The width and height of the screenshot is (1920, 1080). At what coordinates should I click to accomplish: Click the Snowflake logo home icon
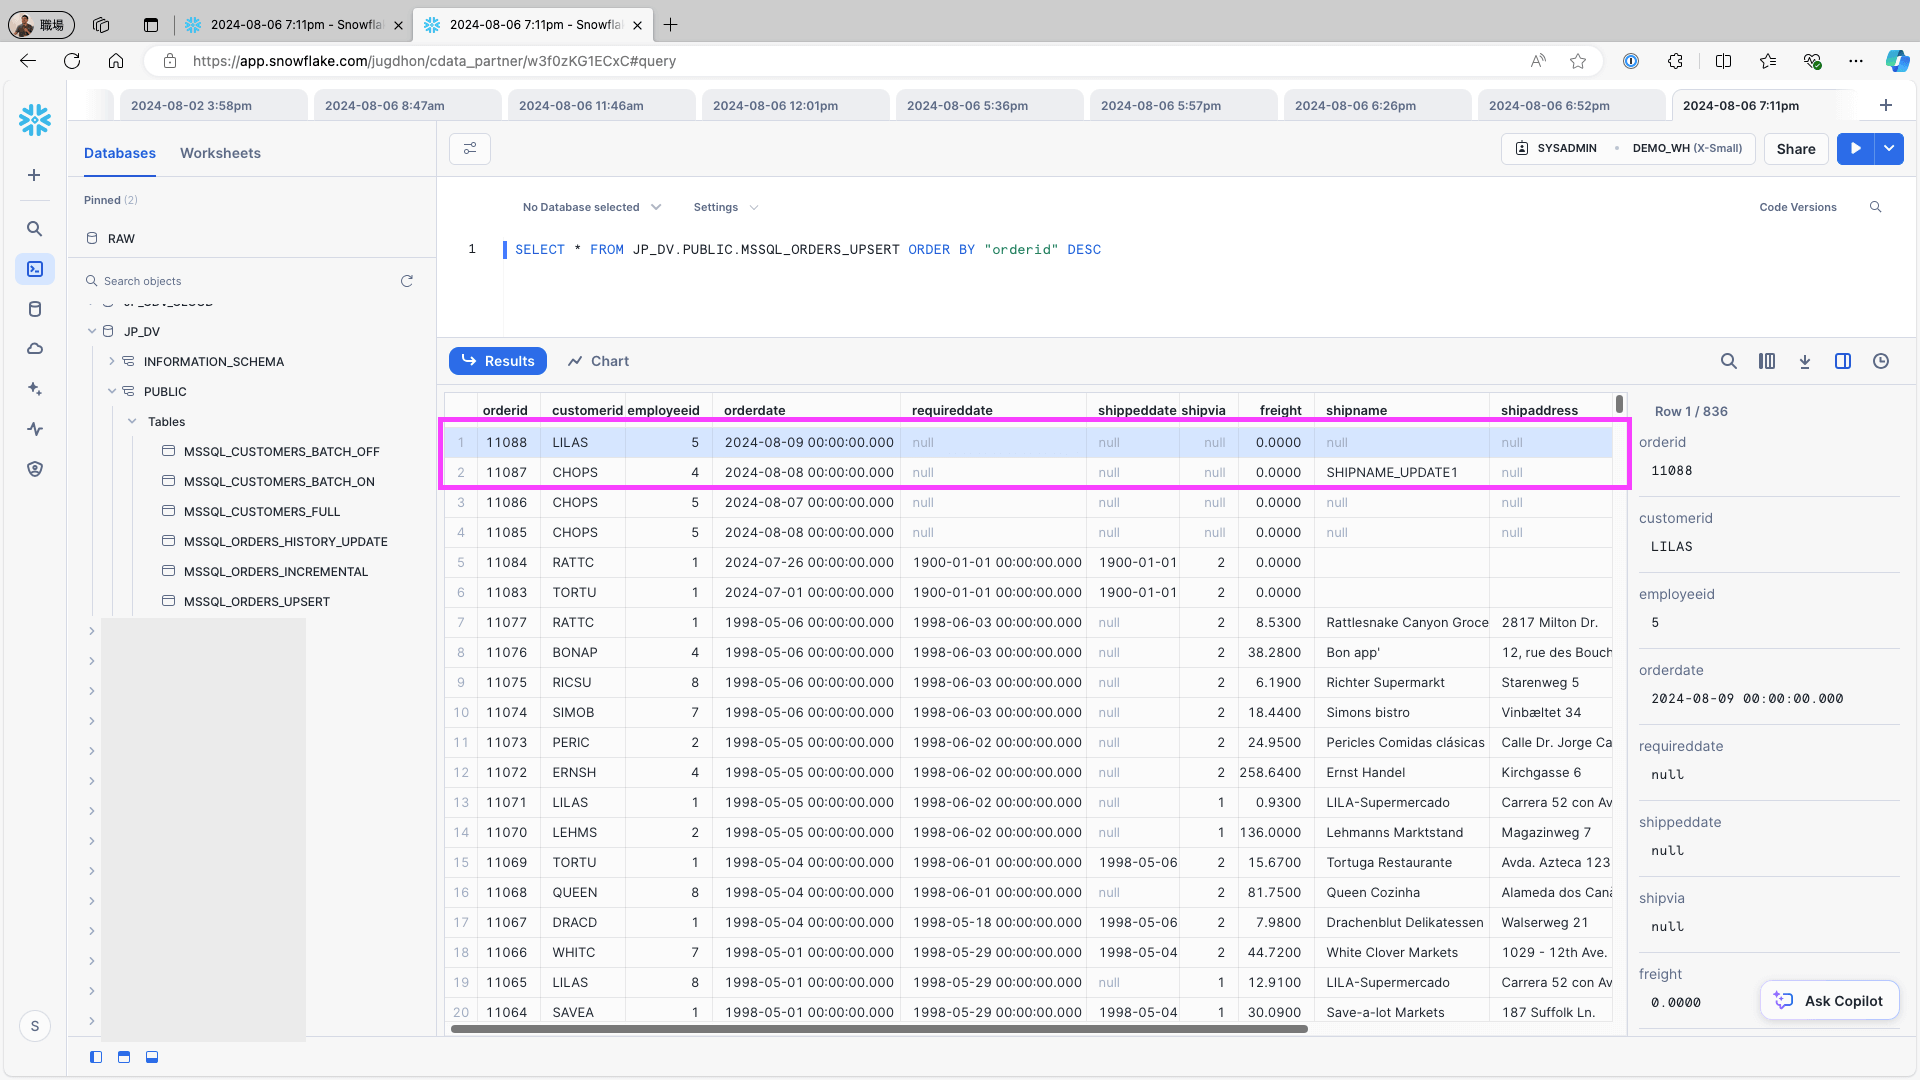35,120
